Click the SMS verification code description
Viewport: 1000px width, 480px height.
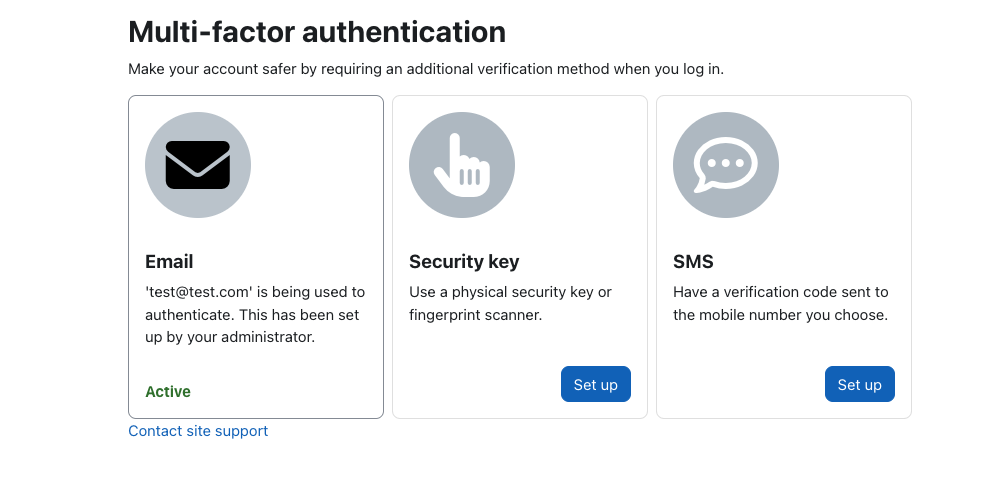781,303
